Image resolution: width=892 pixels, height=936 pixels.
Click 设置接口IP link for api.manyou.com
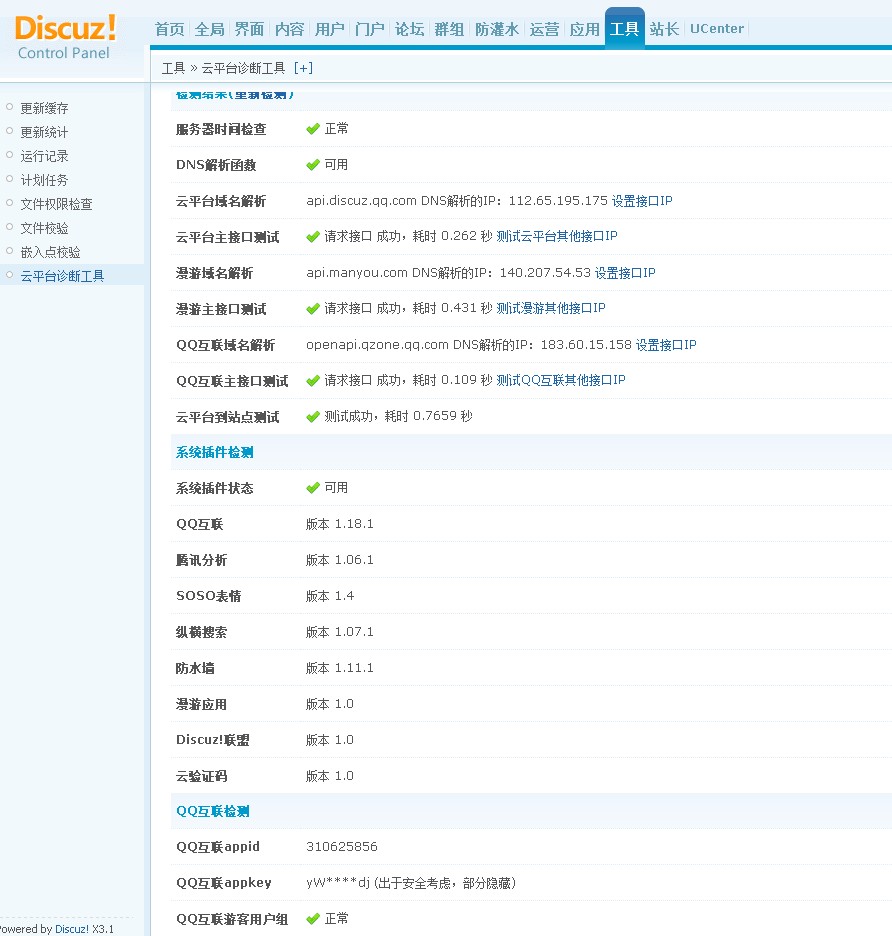click(625, 273)
